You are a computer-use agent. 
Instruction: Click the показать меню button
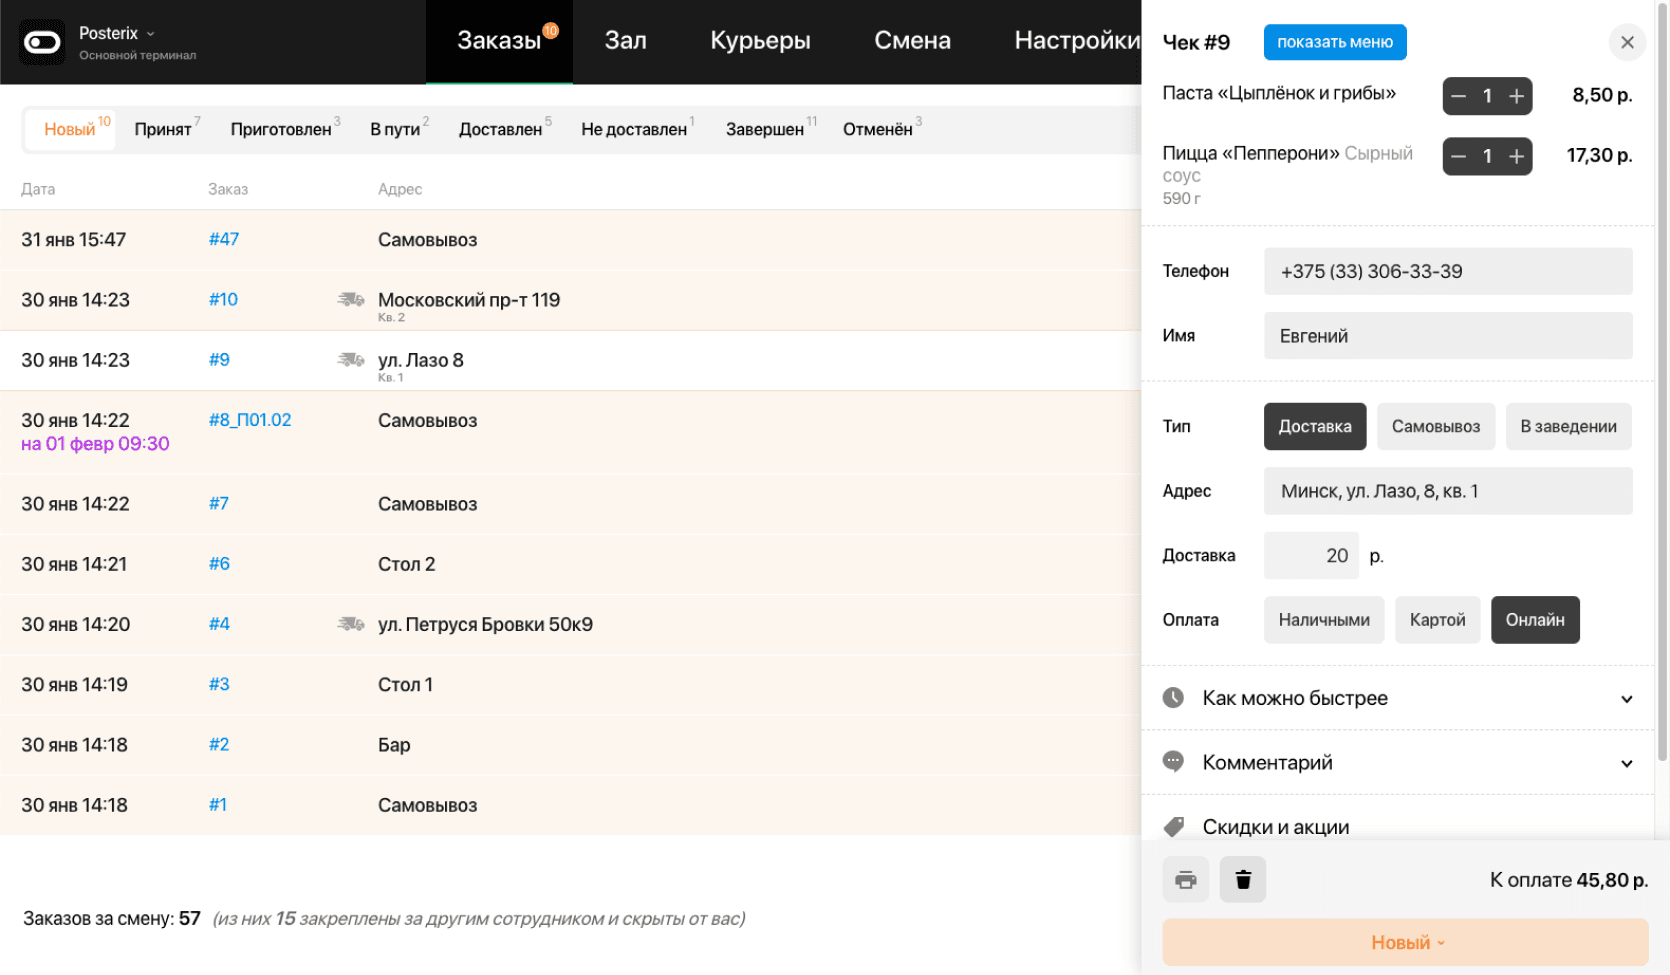[x=1335, y=42]
